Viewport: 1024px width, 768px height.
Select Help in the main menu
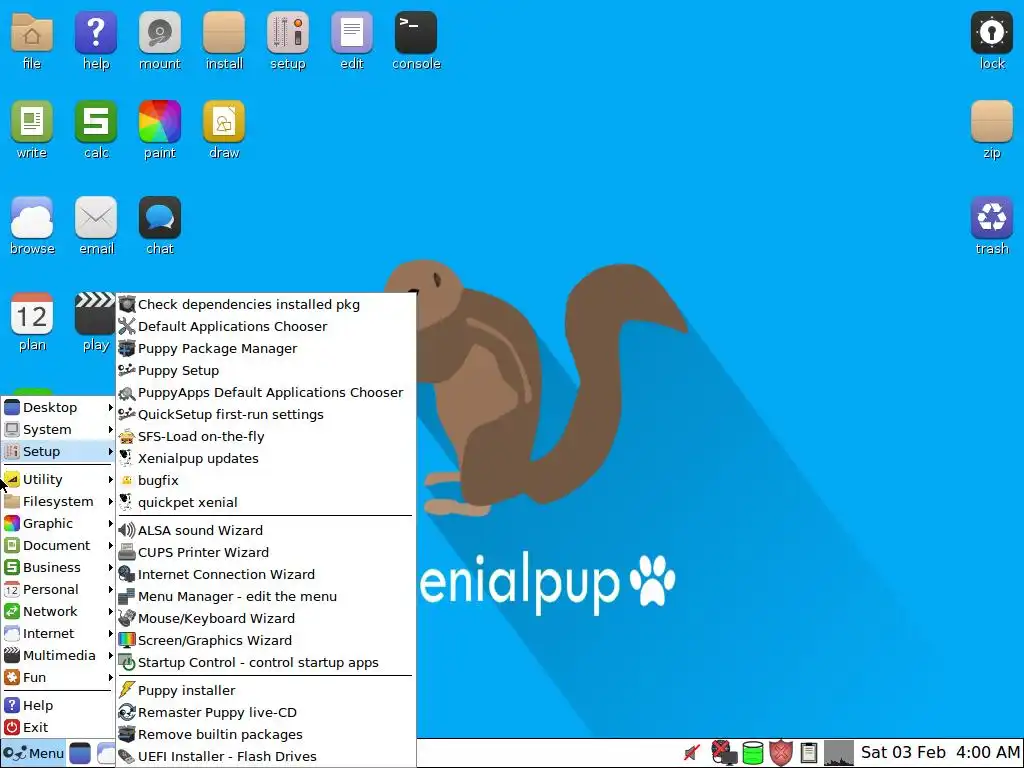(59, 705)
